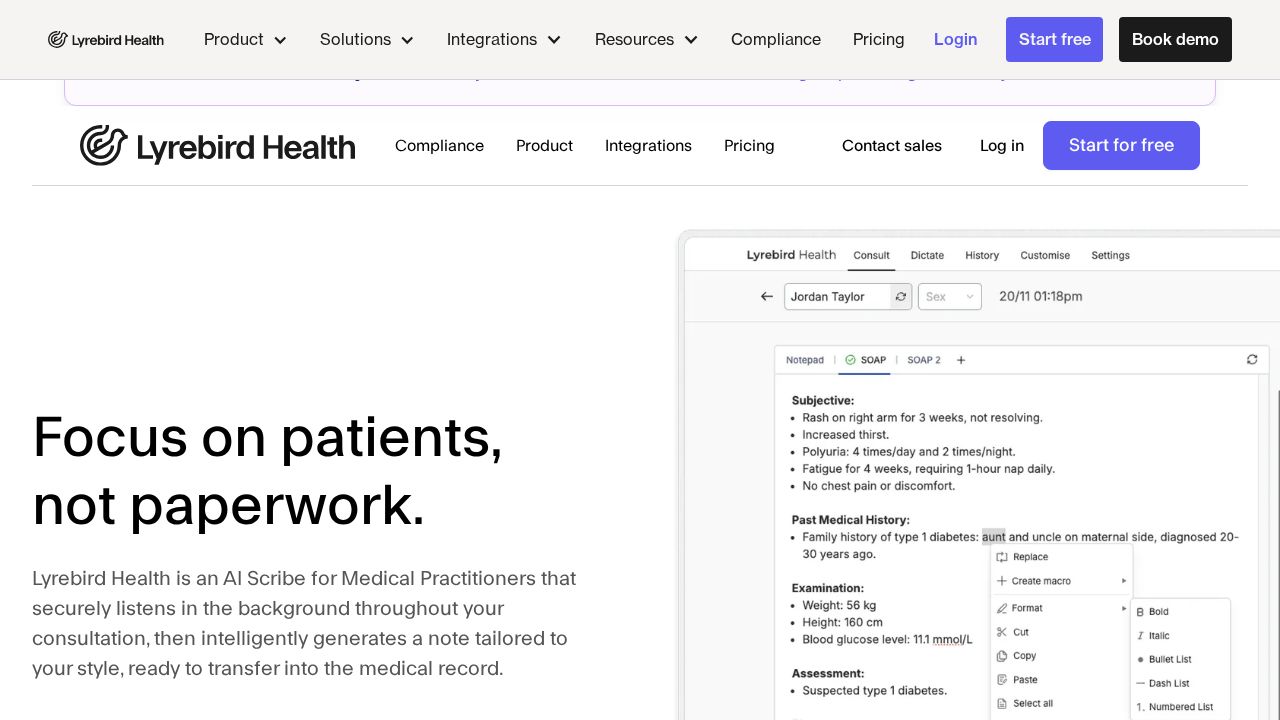Click Pricing in the gray top bar
Viewport: 1280px width, 720px height.
tap(879, 40)
